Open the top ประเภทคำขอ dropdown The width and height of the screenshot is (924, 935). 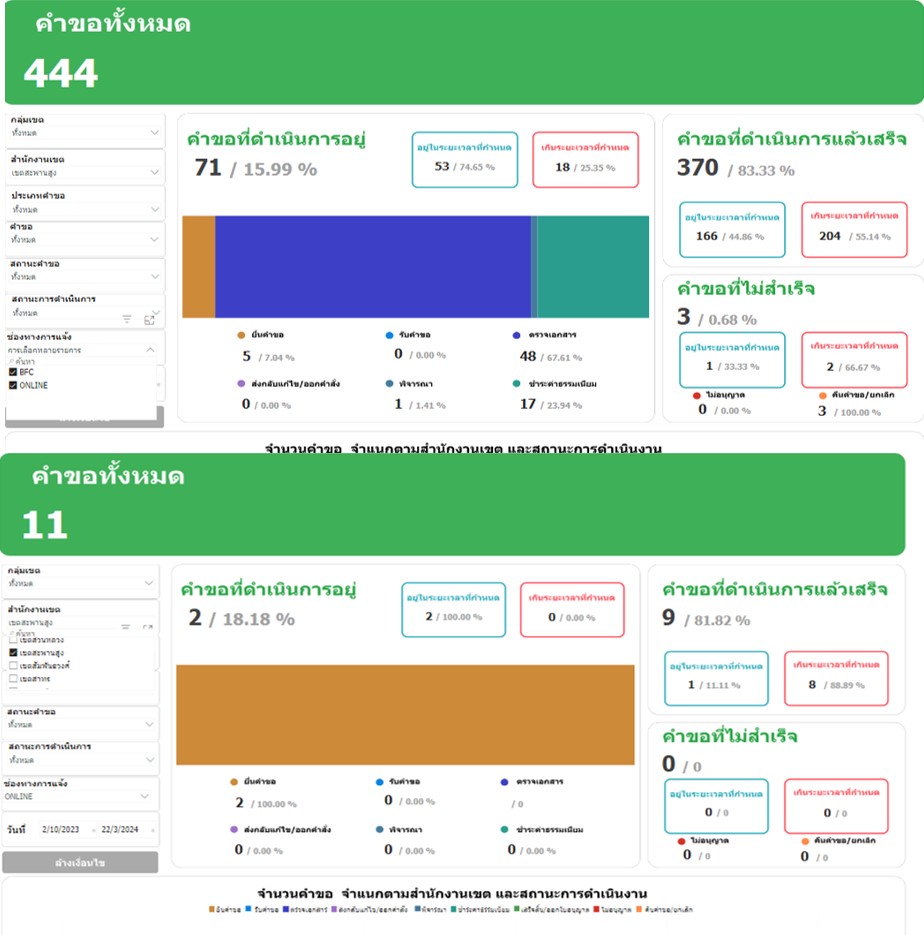[x=154, y=209]
